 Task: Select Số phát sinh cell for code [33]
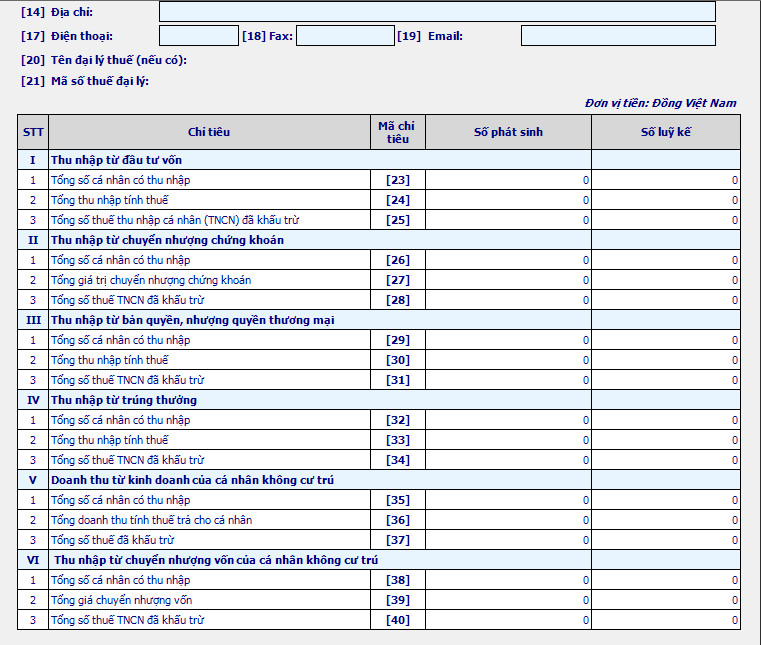click(508, 440)
